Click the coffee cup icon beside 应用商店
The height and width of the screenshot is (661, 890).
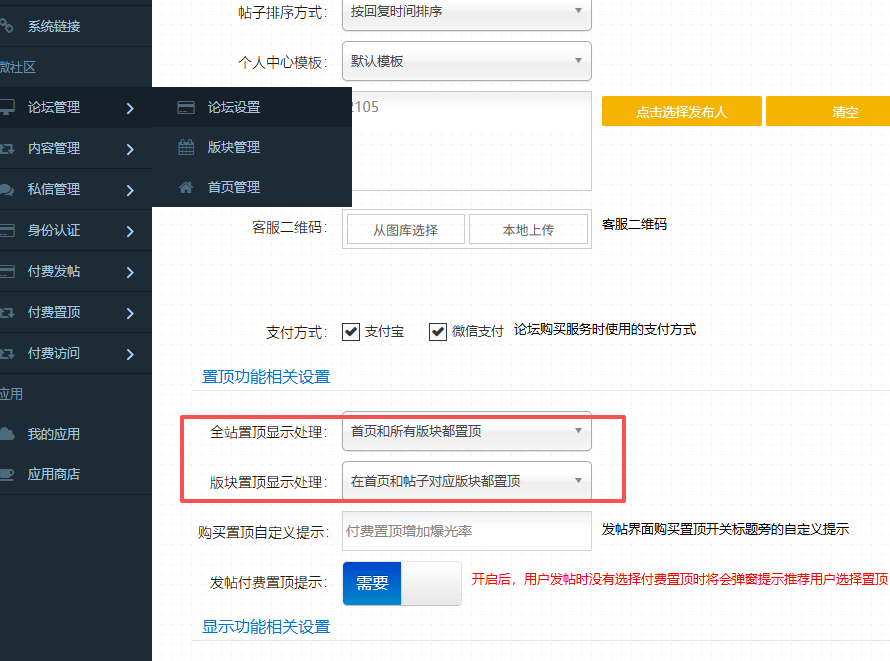coord(7,474)
